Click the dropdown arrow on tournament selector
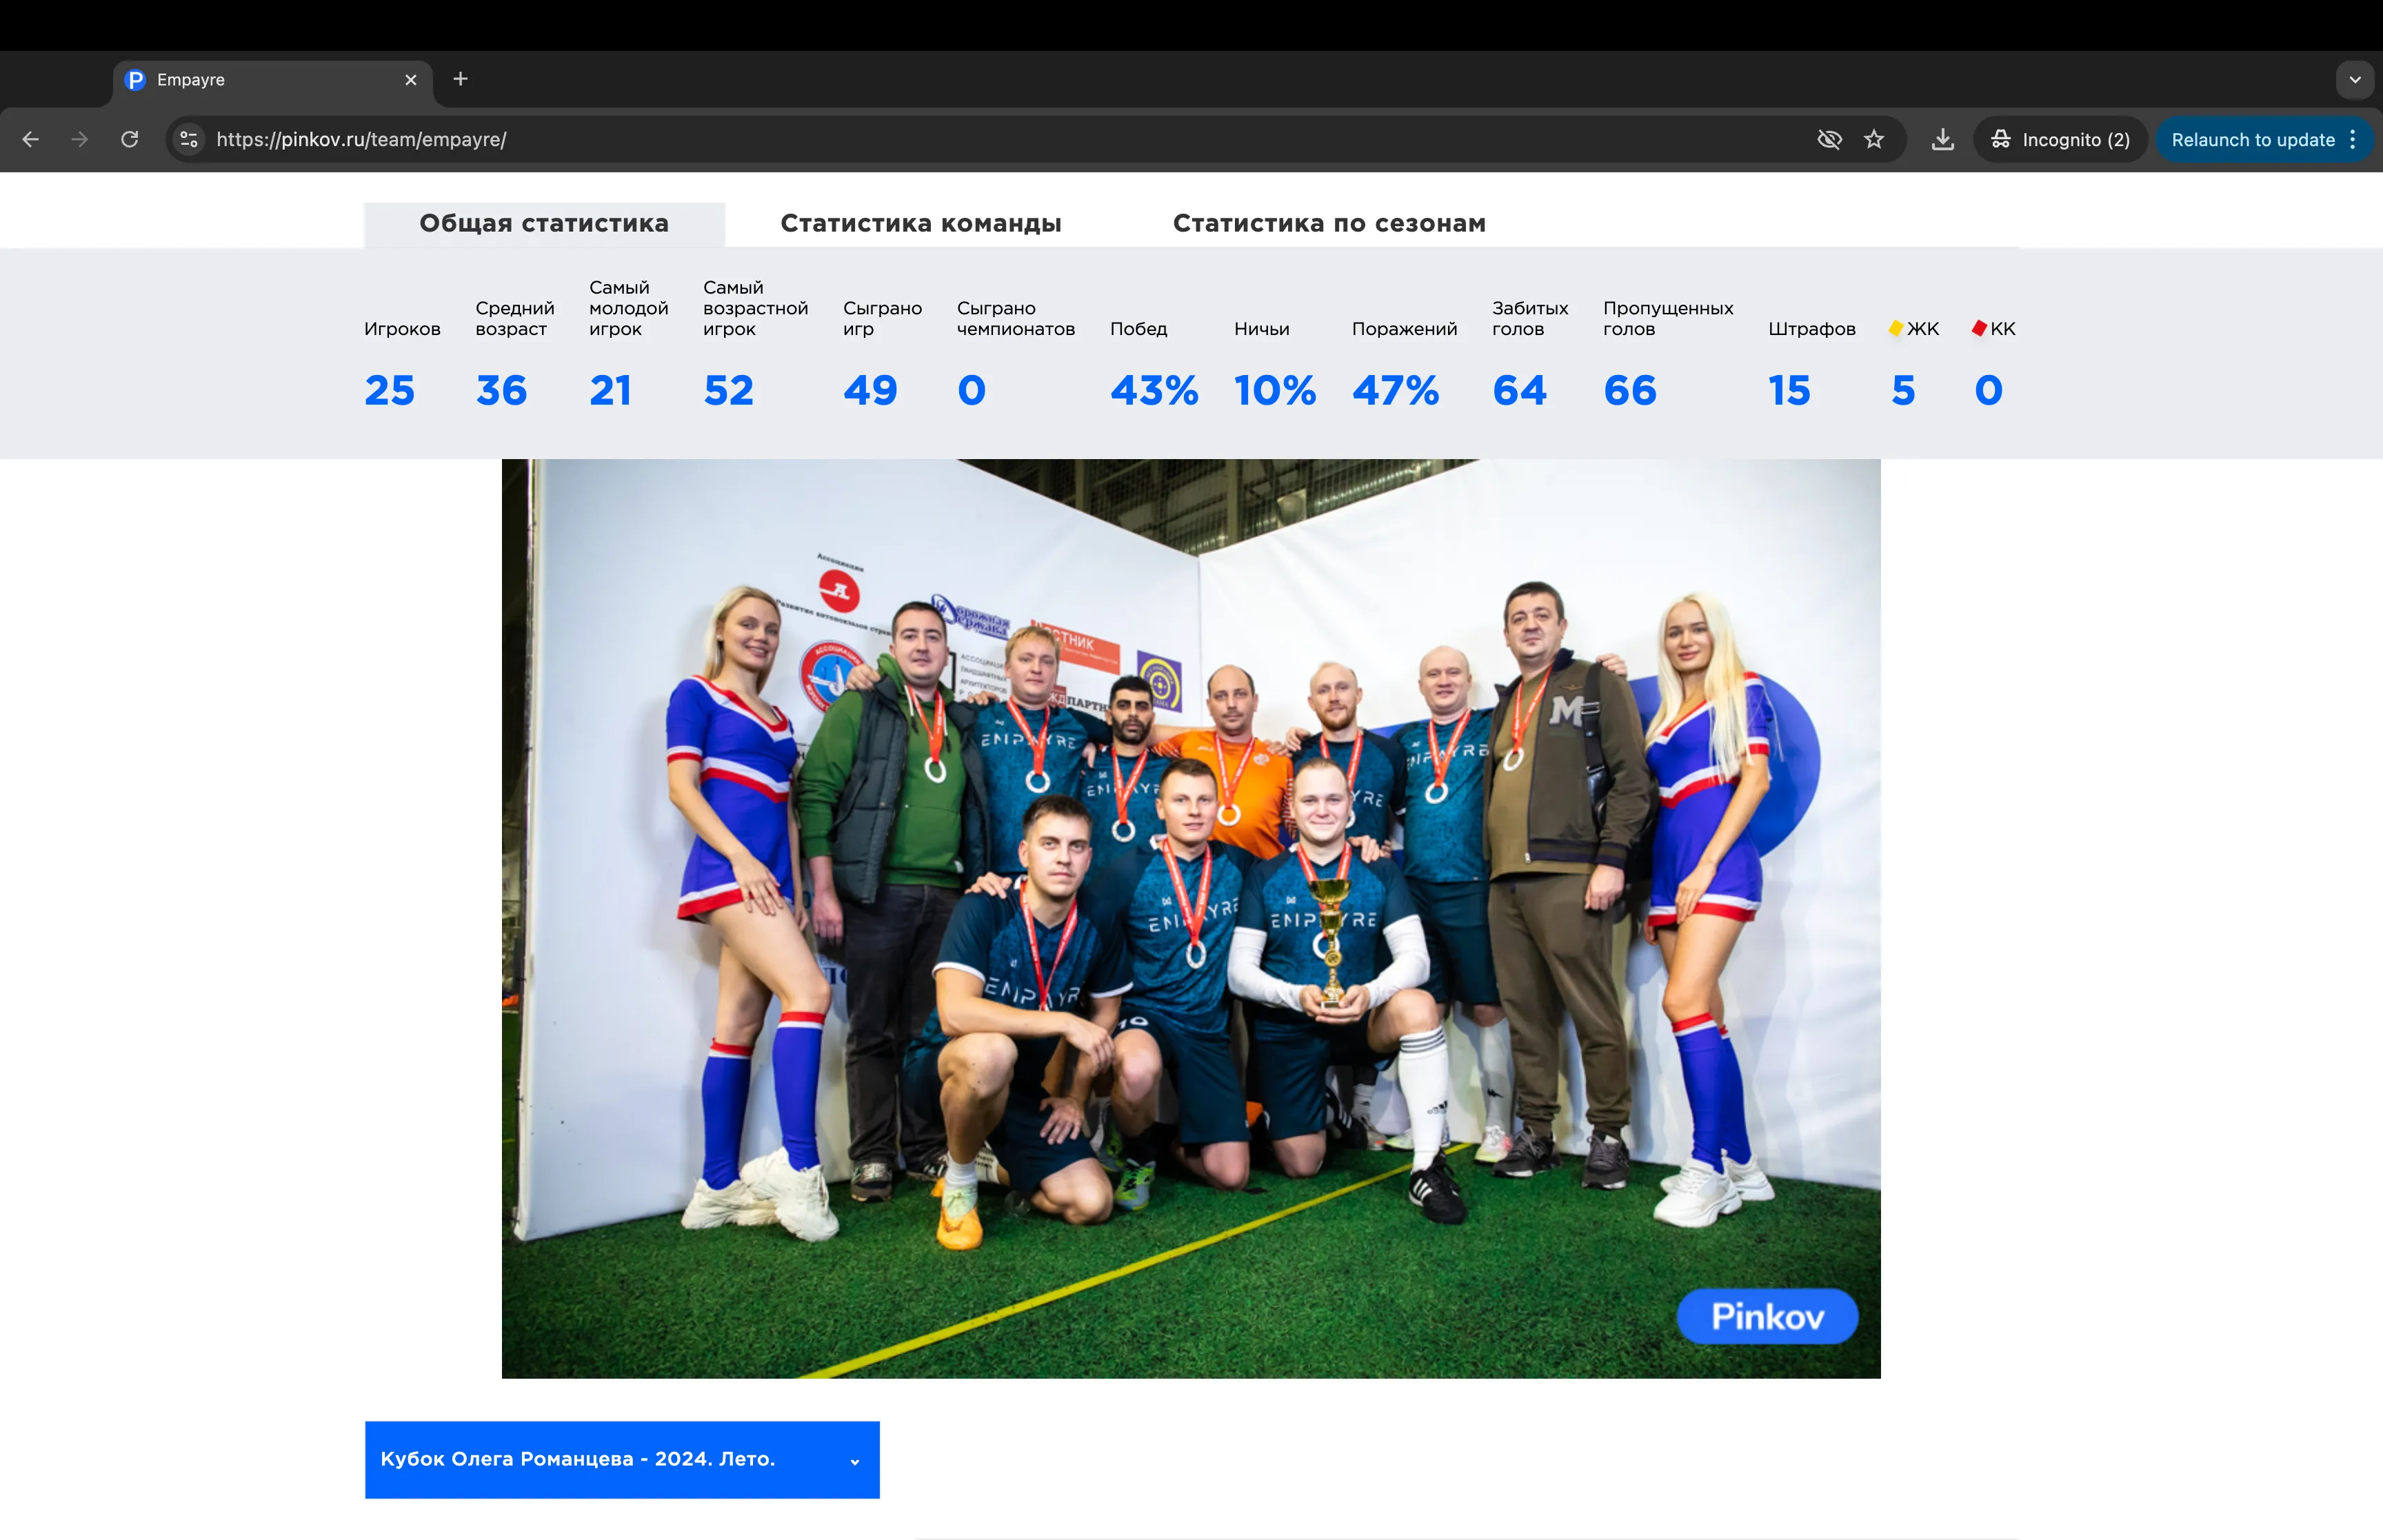This screenshot has width=2383, height=1540. (855, 1462)
